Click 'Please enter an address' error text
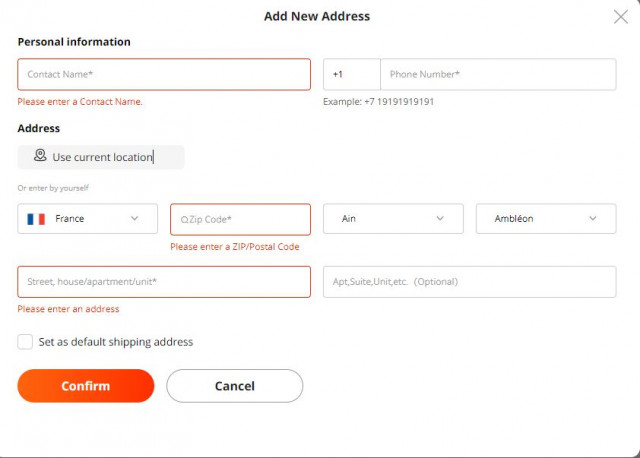The height and width of the screenshot is (458, 640). pyautogui.click(x=68, y=309)
